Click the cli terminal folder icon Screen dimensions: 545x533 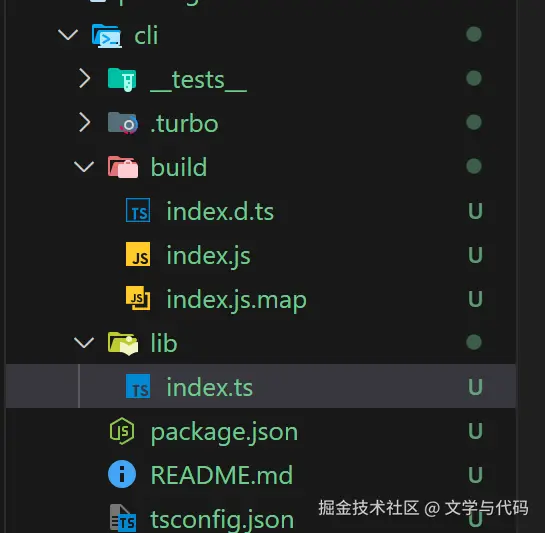(x=107, y=36)
